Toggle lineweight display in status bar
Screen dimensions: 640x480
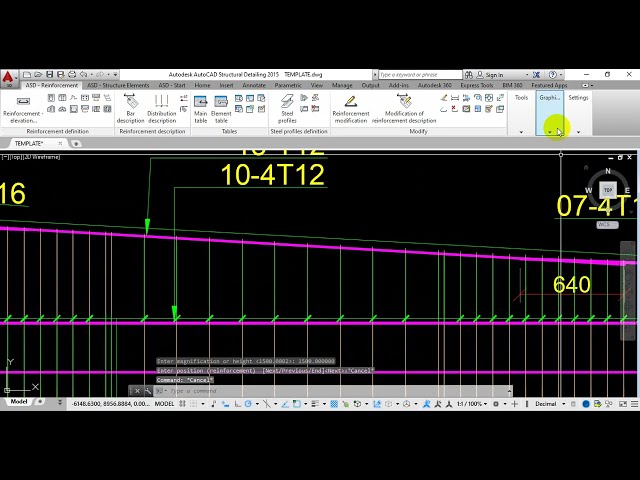point(315,404)
